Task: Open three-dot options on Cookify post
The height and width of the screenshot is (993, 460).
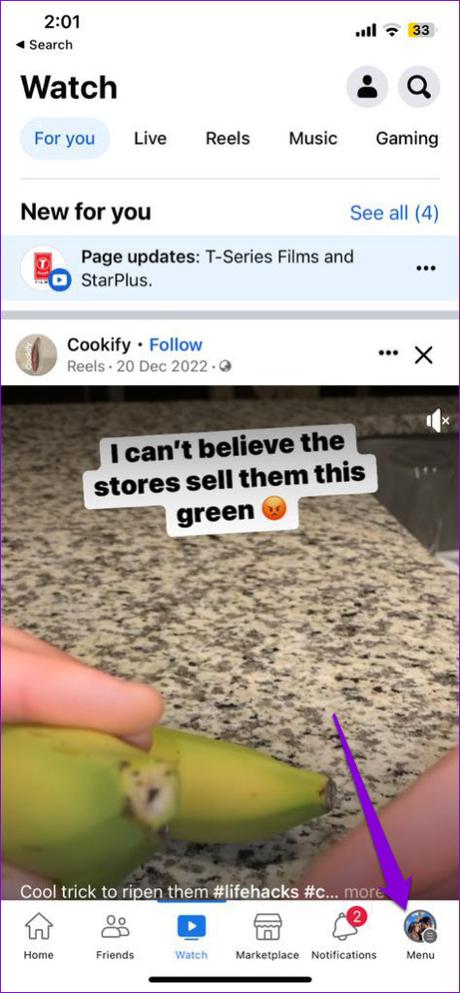Action: [388, 353]
